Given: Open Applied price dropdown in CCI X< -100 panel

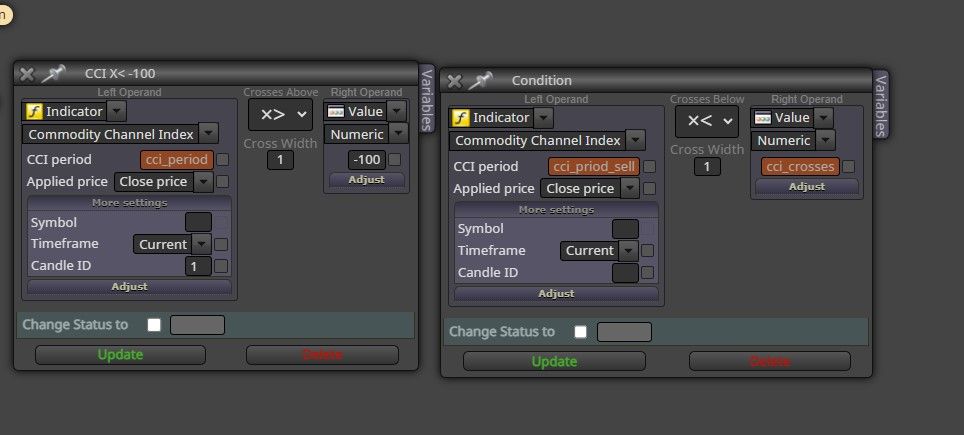Looking at the screenshot, I should coord(204,181).
